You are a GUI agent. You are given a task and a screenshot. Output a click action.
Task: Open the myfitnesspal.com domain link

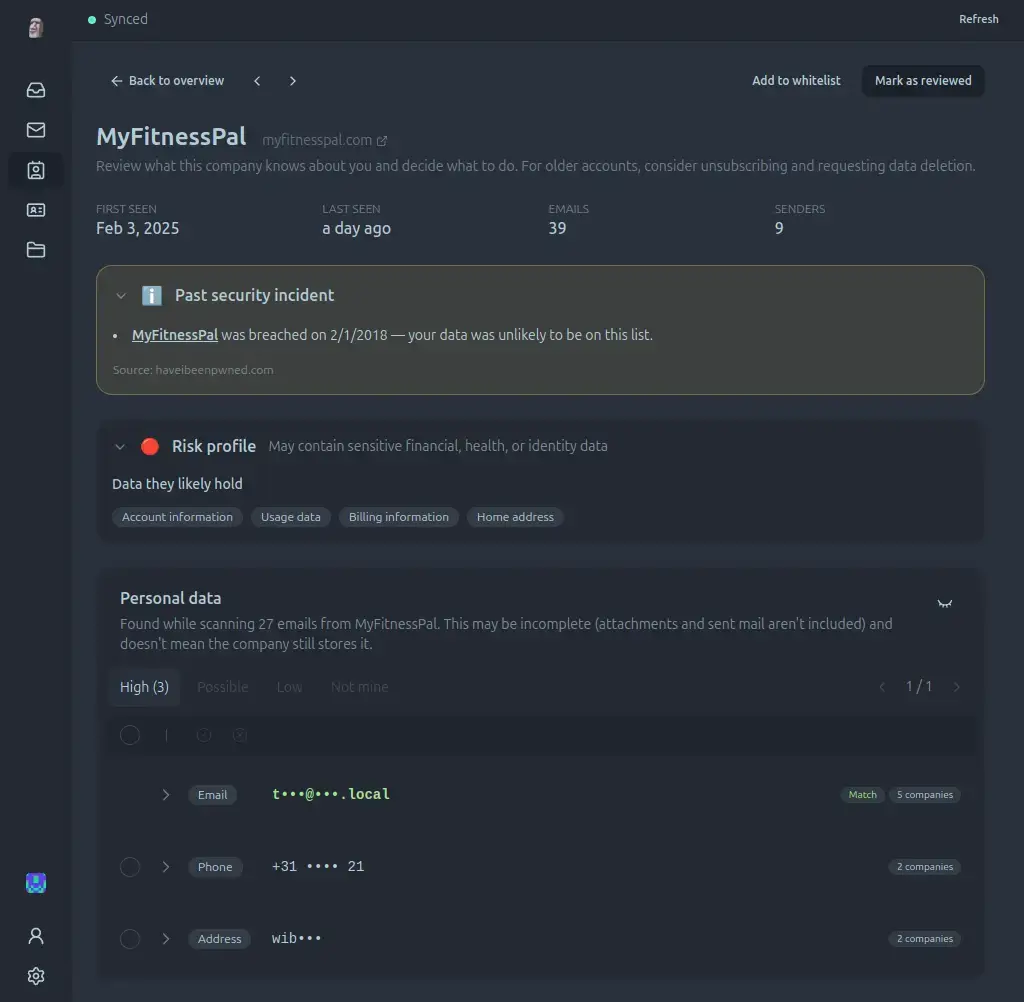(317, 140)
